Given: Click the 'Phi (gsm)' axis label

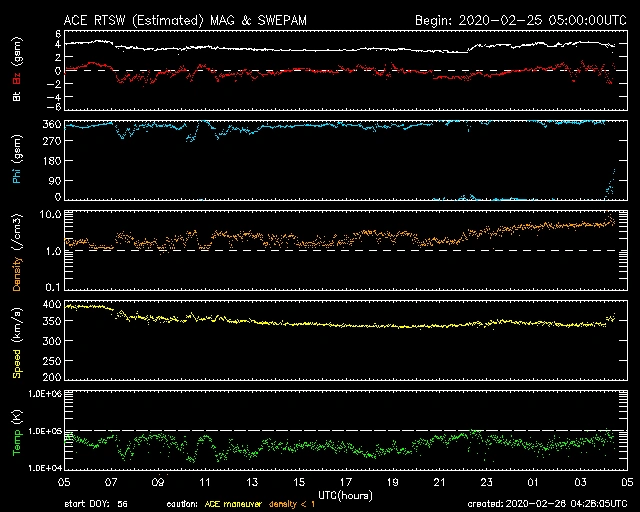Looking at the screenshot, I should click(x=17, y=159).
